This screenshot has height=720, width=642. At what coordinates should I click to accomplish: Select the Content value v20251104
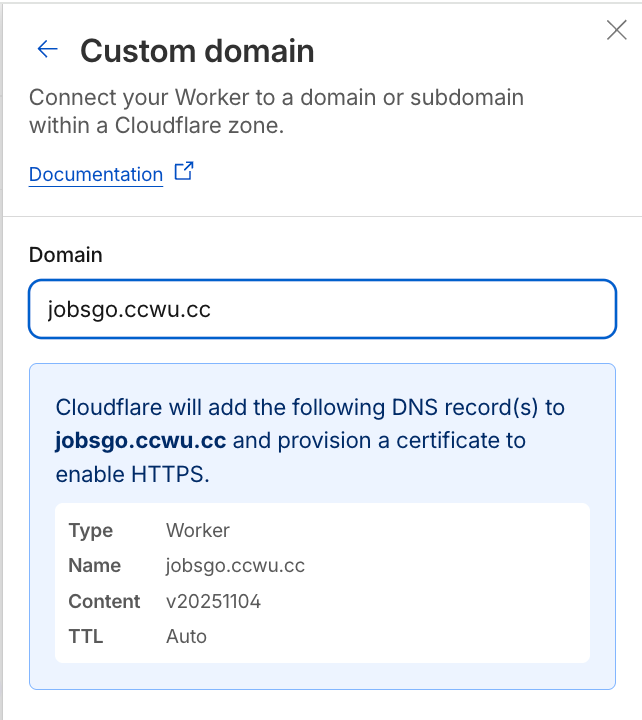pyautogui.click(x=214, y=602)
